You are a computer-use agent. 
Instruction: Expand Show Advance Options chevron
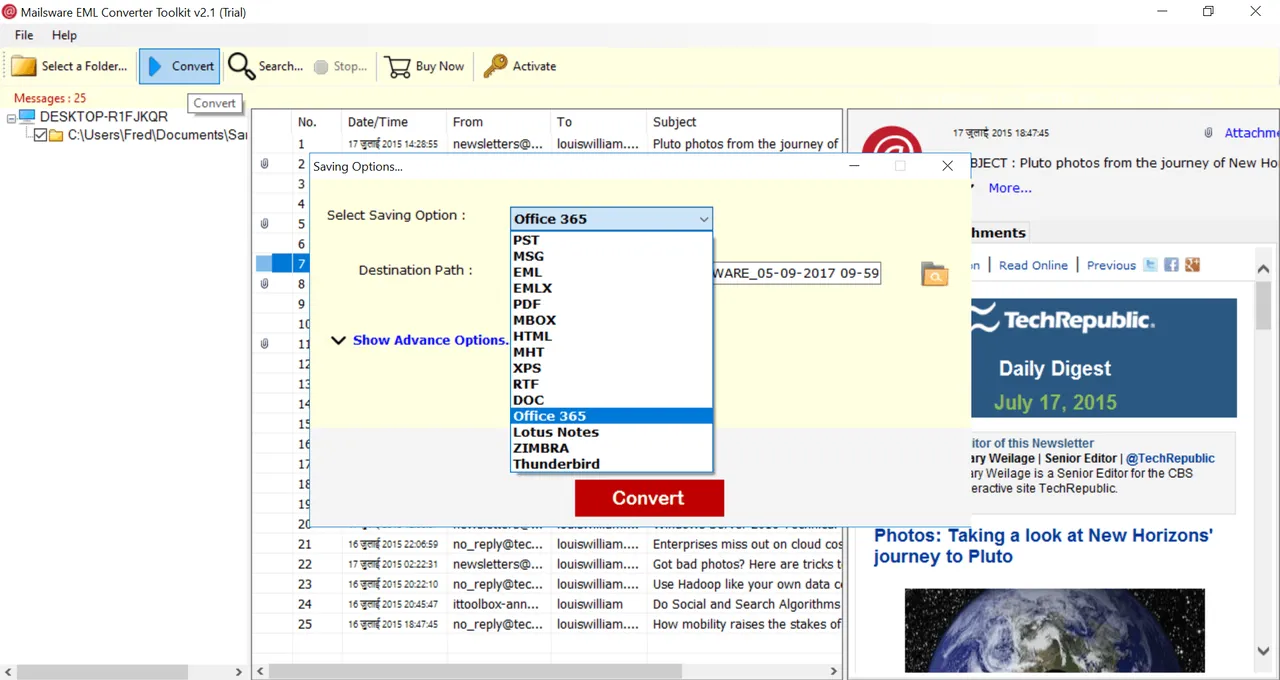pos(338,340)
